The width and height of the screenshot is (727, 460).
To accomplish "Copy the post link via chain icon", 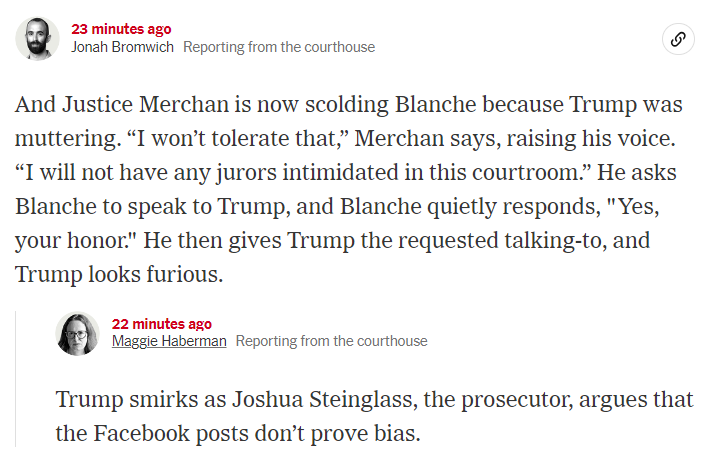I will coord(678,39).
